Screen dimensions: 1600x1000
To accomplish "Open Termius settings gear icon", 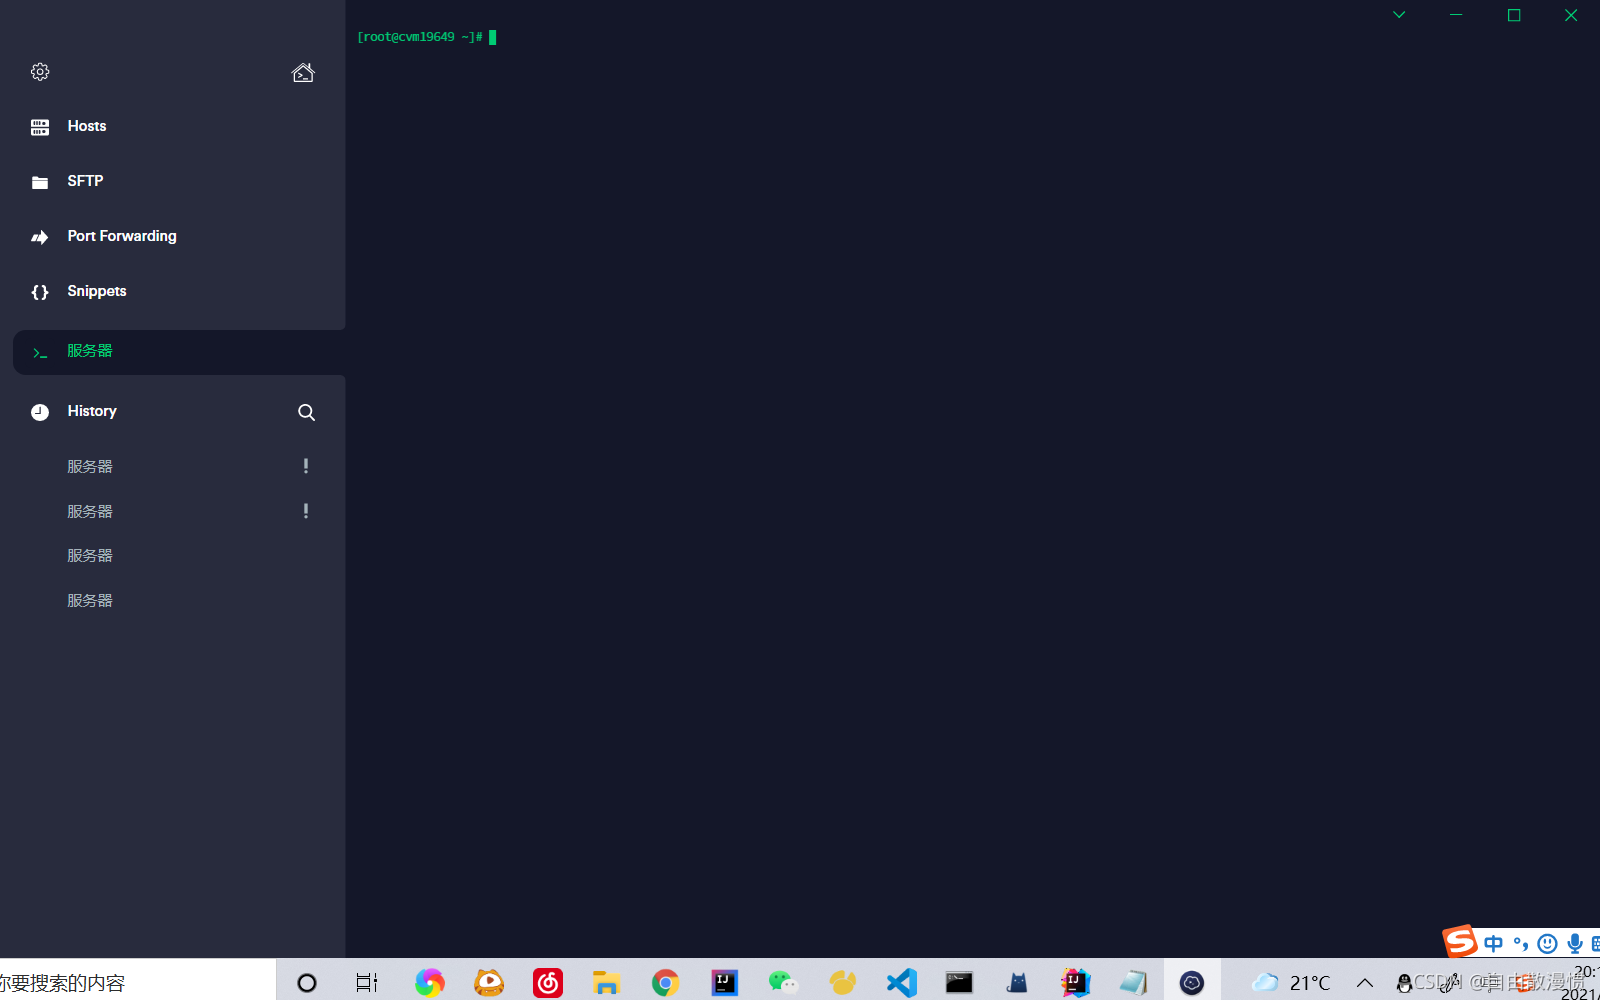I will tap(40, 72).
